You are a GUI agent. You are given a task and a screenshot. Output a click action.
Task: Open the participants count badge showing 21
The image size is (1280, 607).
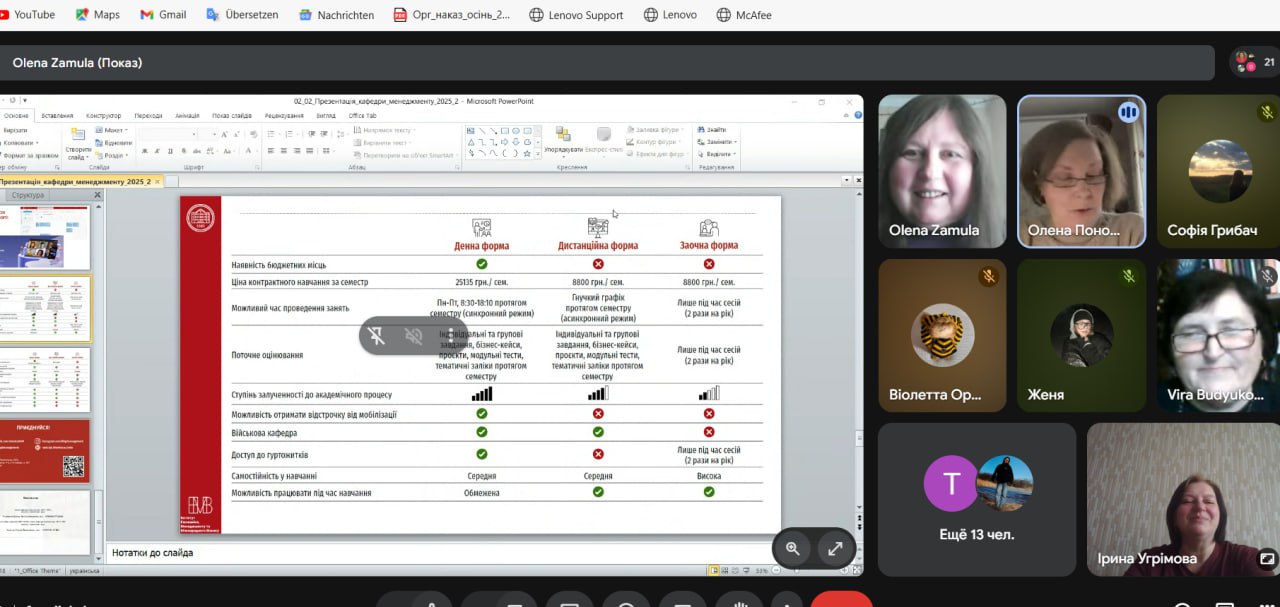[1256, 62]
